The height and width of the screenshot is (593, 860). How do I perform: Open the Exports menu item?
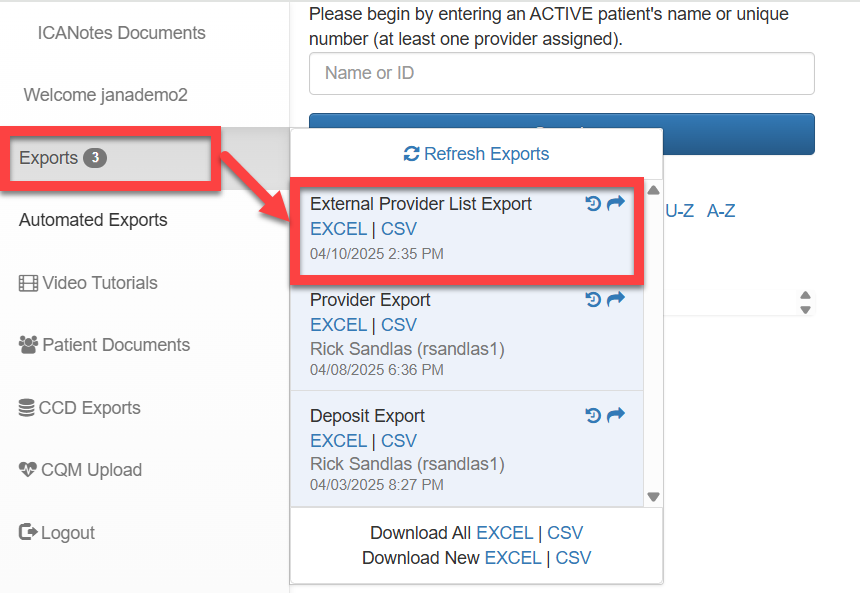coord(49,158)
